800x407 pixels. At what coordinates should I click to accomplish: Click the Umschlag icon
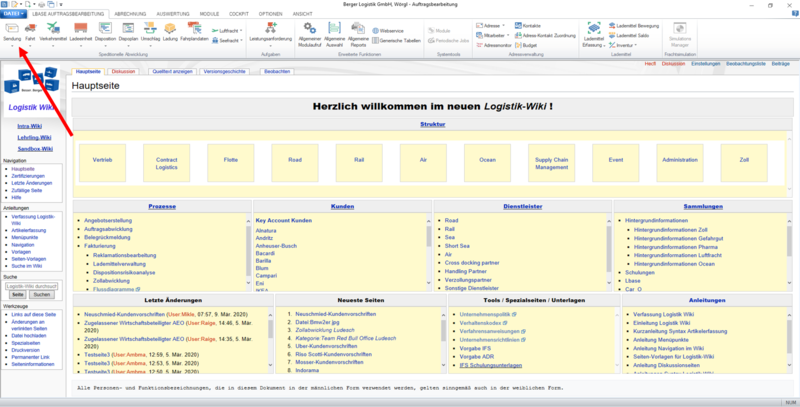[150, 29]
